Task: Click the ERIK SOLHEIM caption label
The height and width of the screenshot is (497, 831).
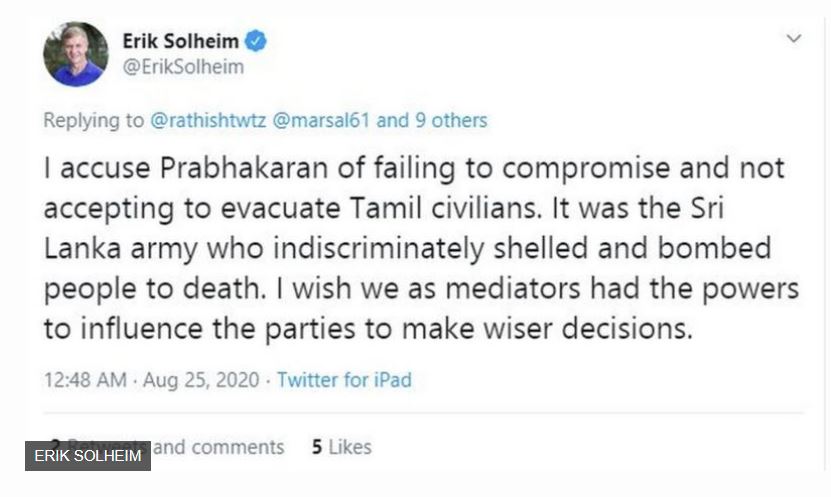Action: click(88, 456)
